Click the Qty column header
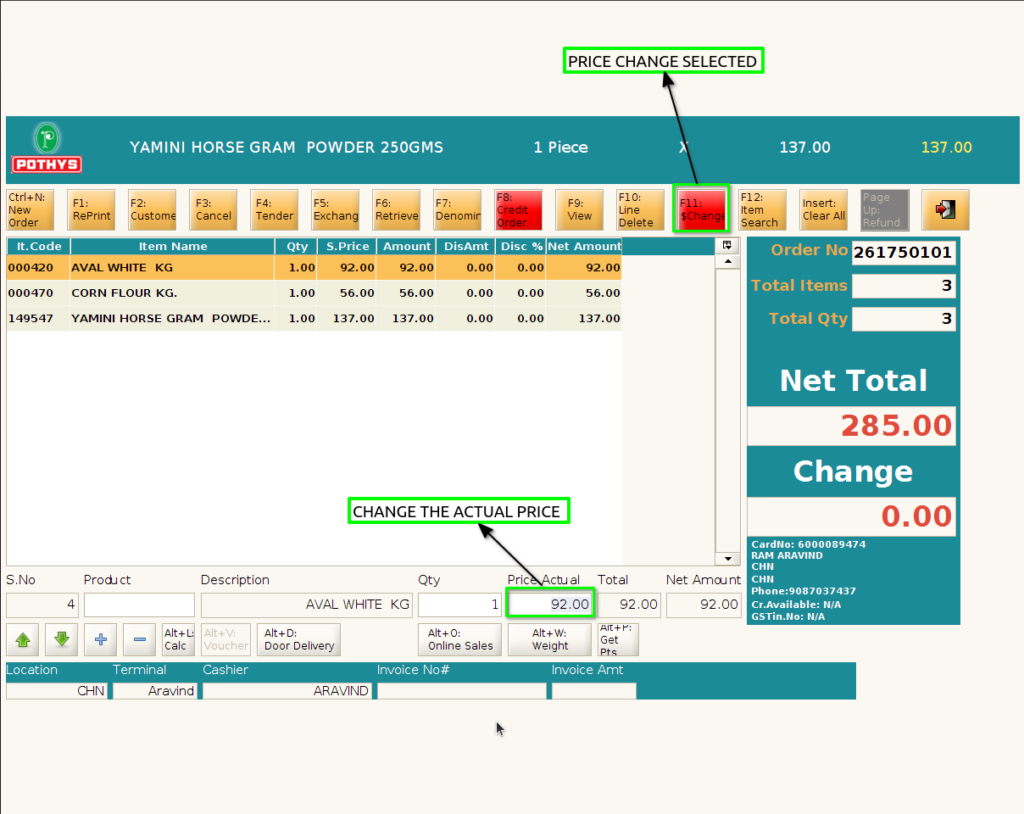Image resolution: width=1024 pixels, height=814 pixels. click(296, 246)
